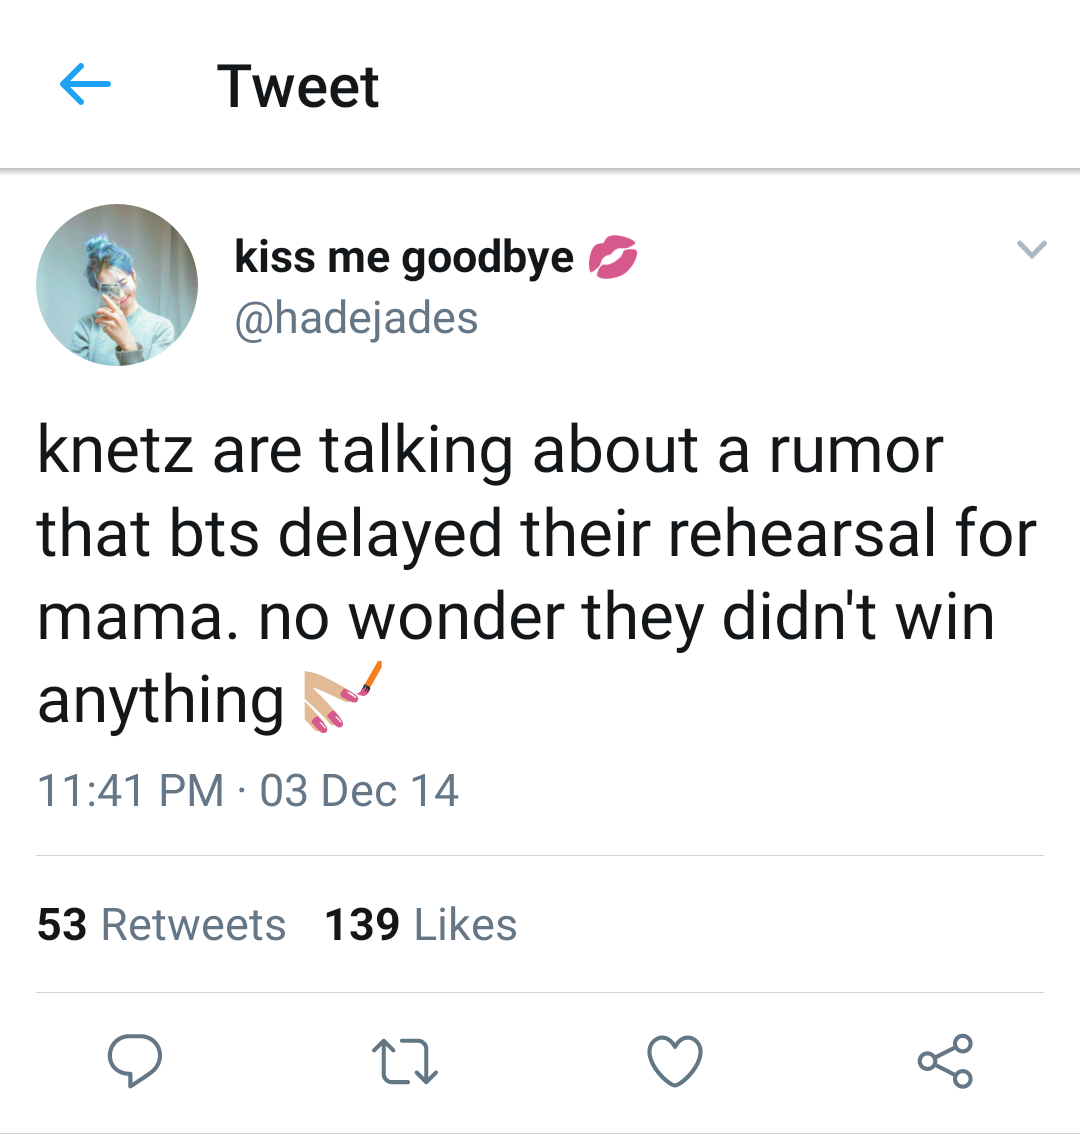The image size is (1080, 1140).
Task: Click the 03 Dec 14 date
Action: tap(359, 790)
